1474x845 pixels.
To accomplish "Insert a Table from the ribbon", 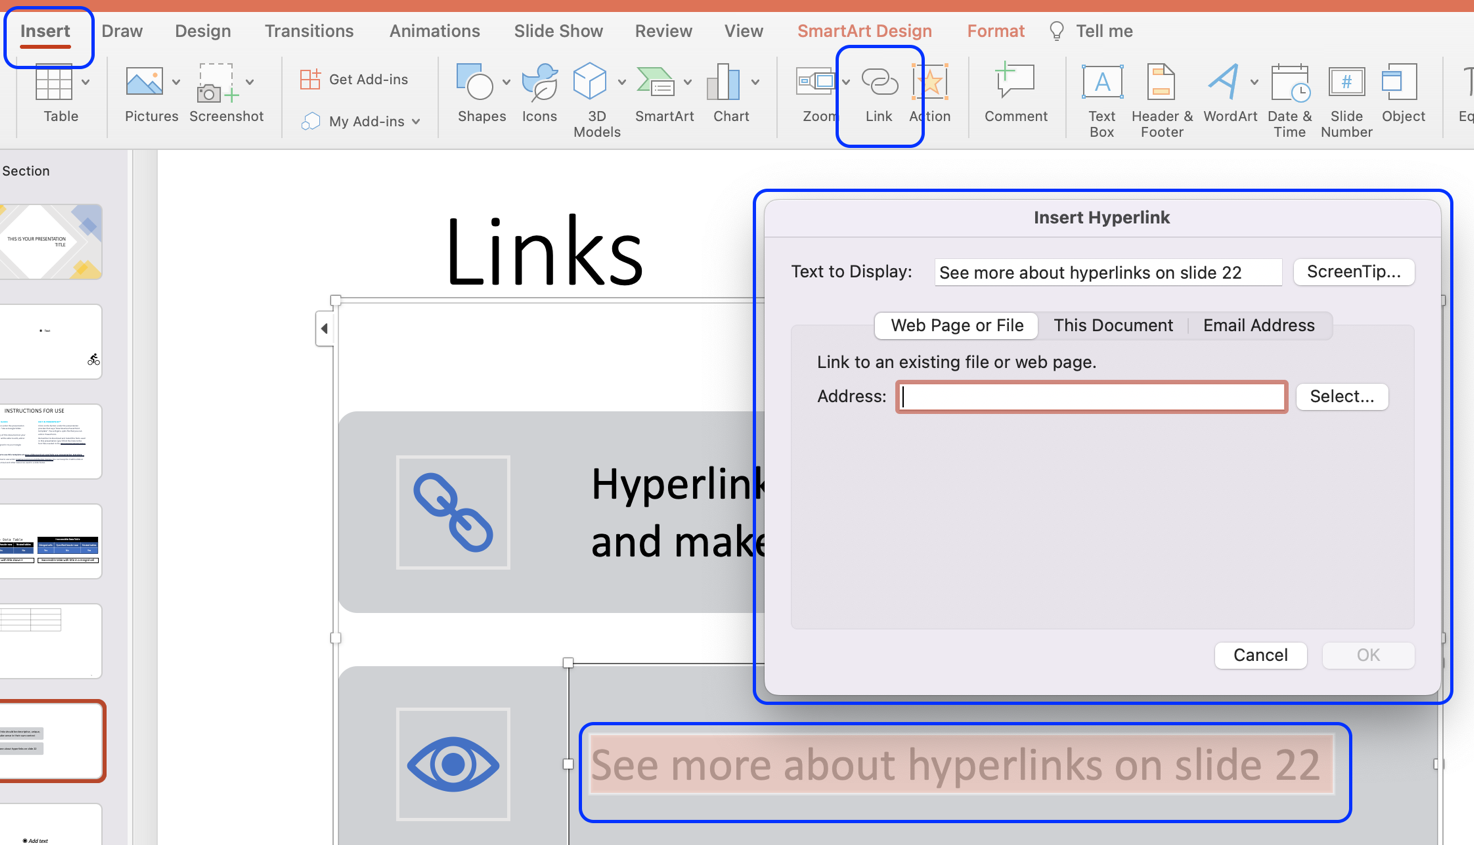I will click(x=60, y=95).
